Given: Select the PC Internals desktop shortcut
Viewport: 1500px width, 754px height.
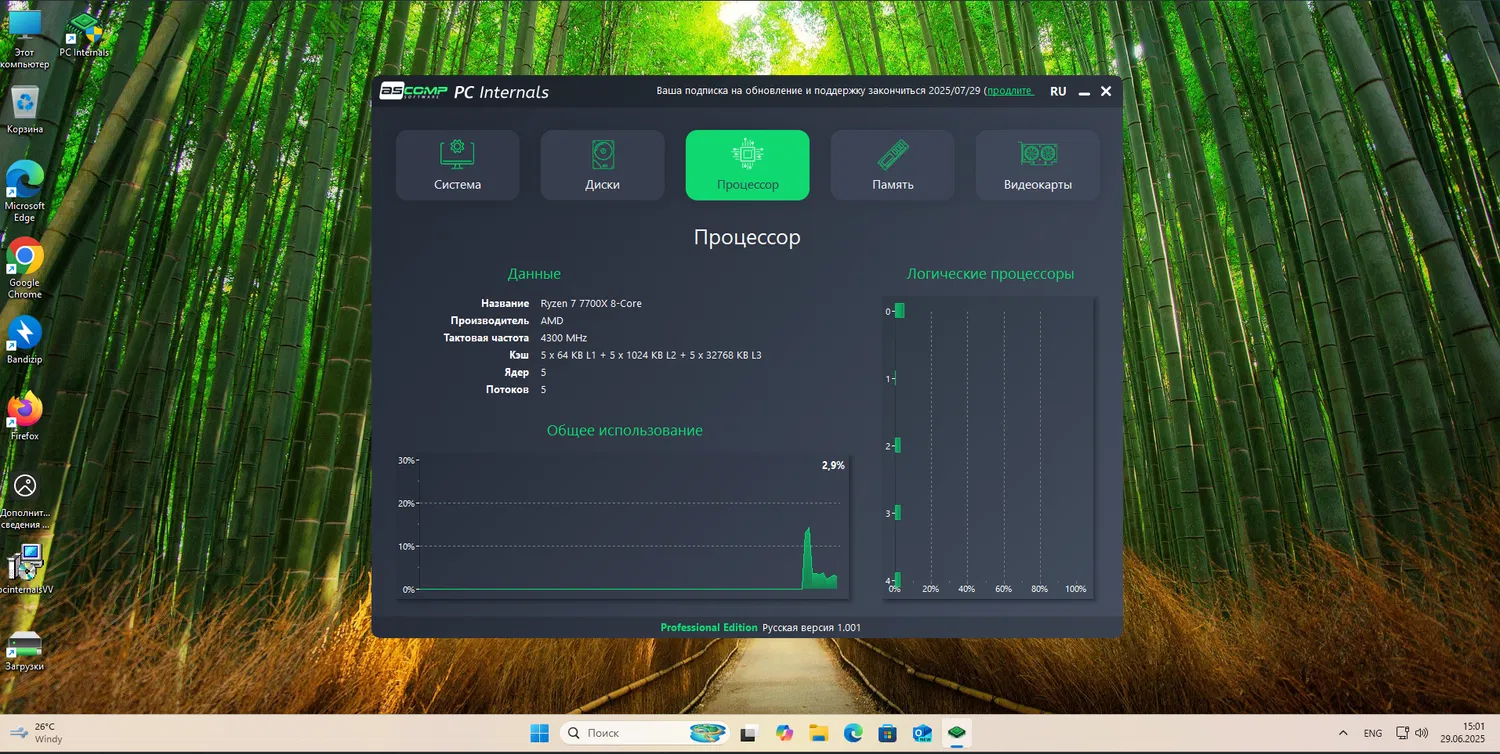Looking at the screenshot, I should (x=85, y=35).
